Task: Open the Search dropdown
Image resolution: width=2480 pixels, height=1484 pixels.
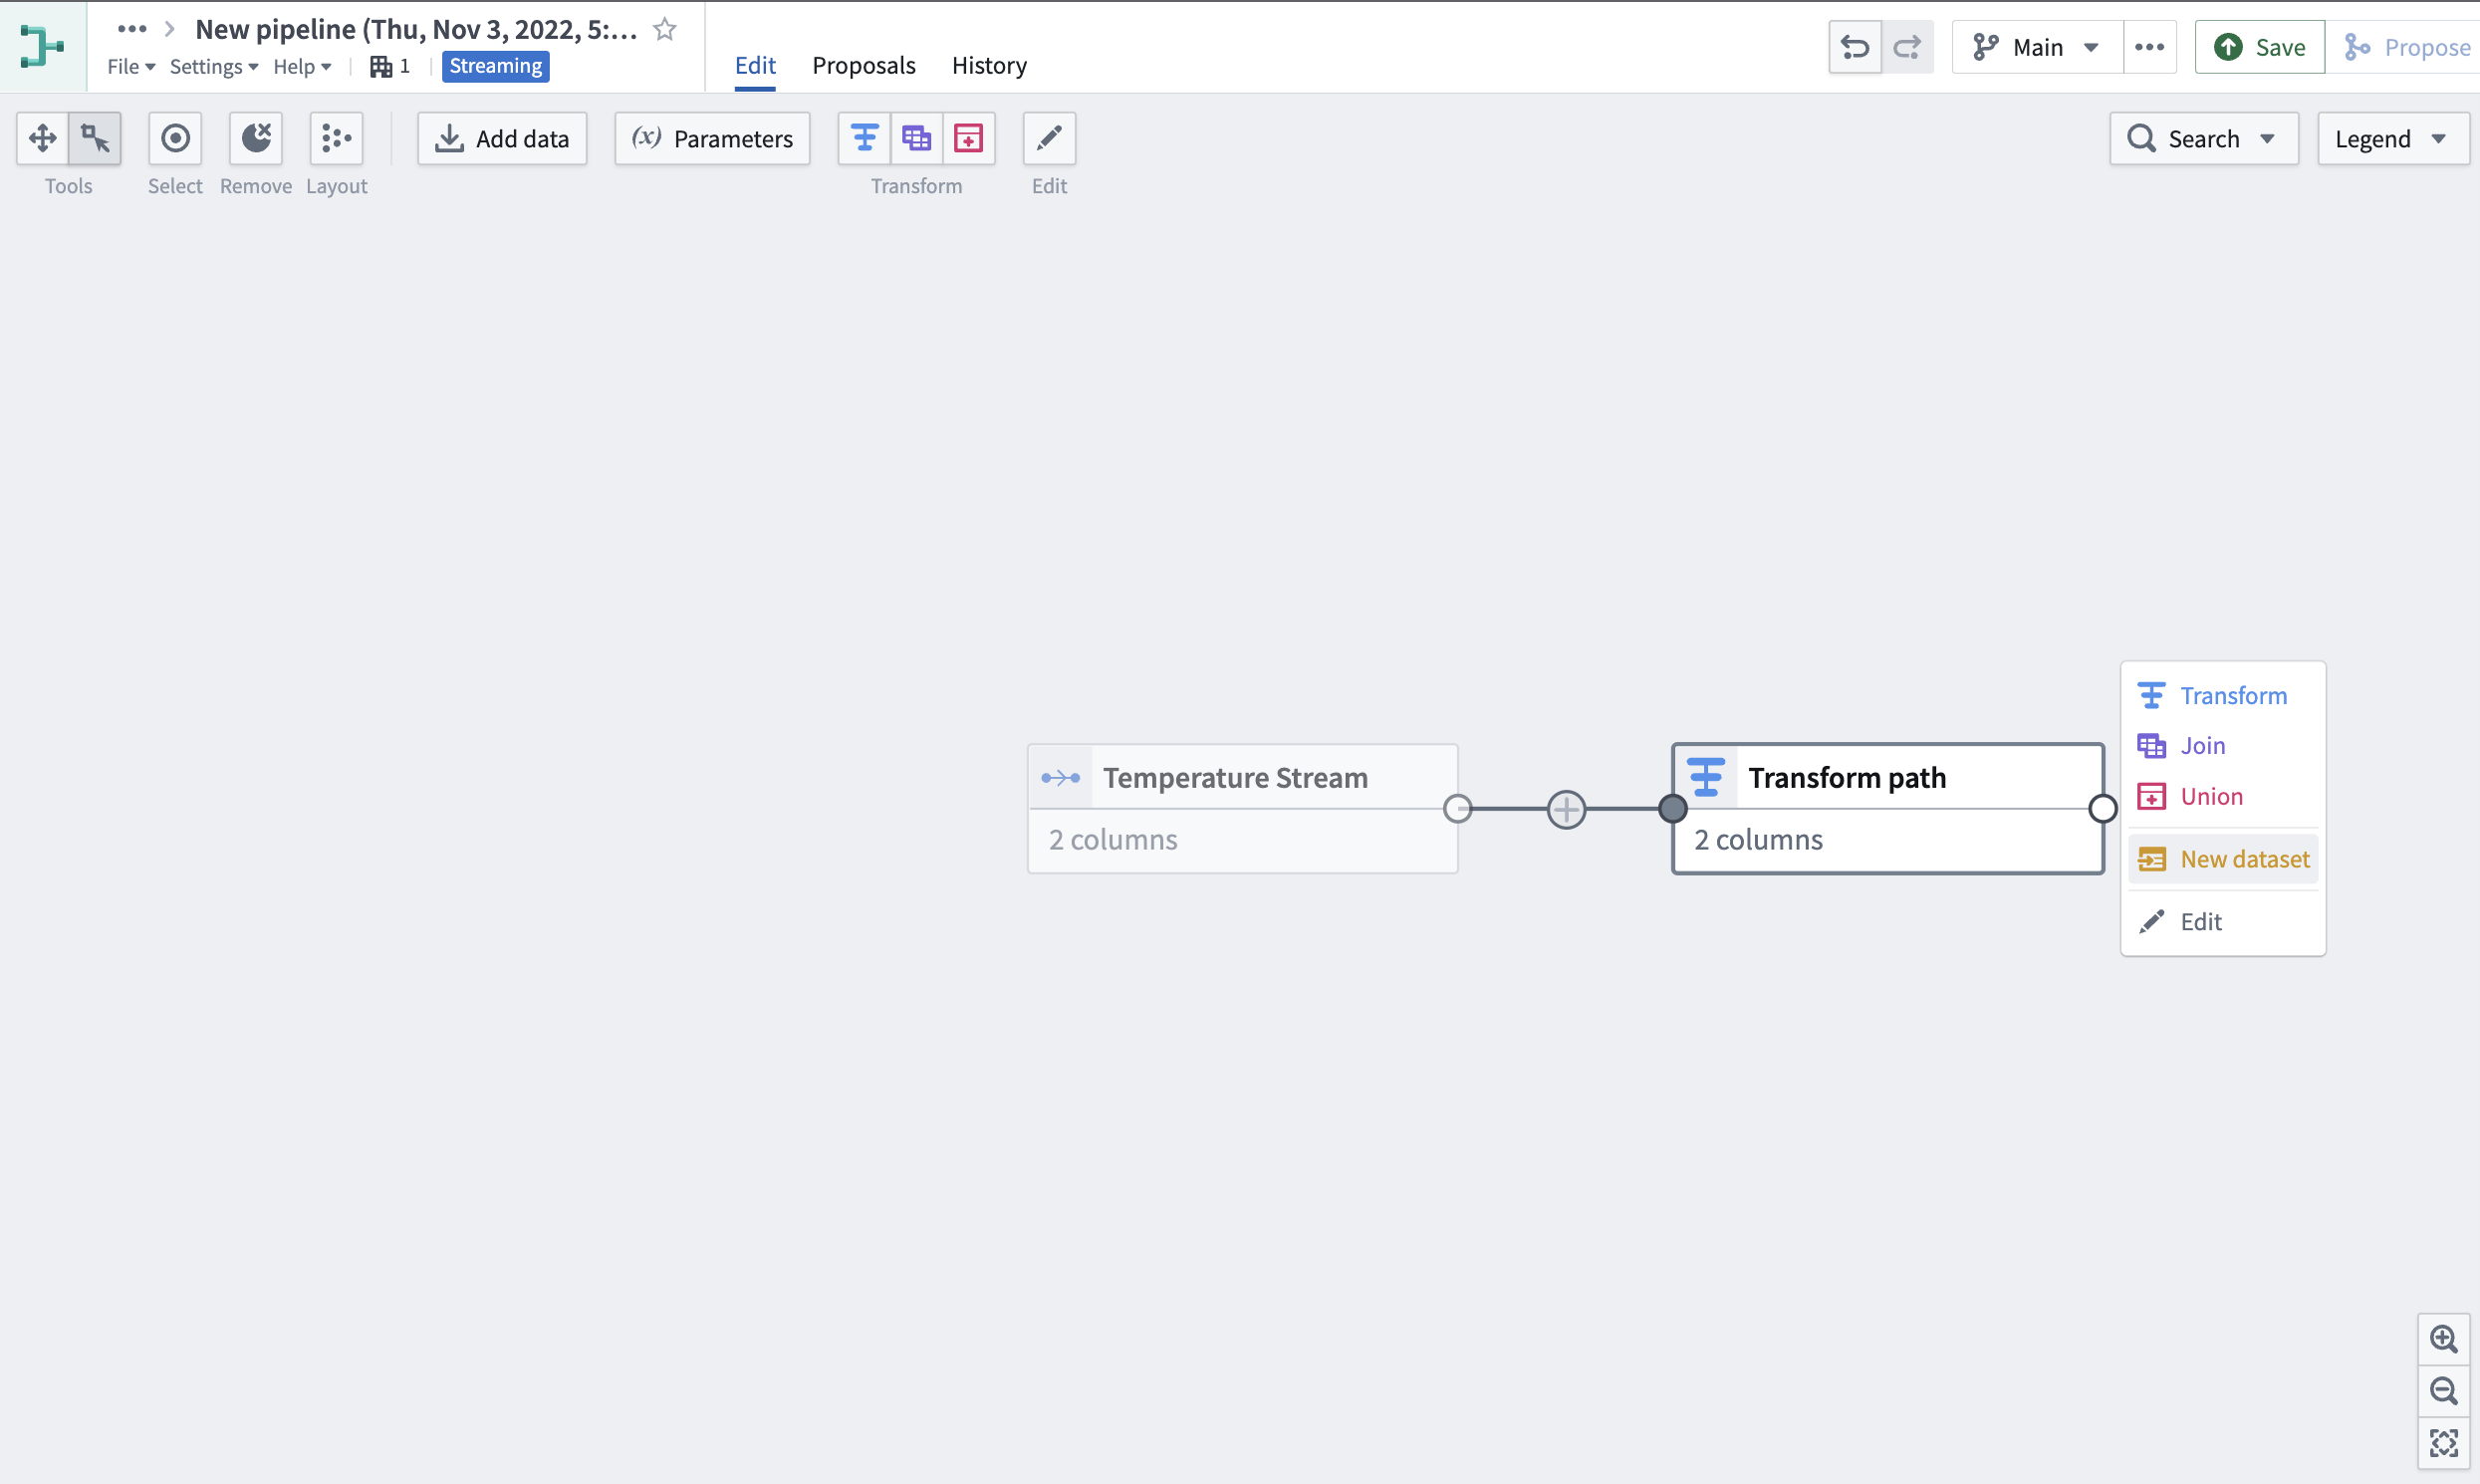Action: [2204, 138]
